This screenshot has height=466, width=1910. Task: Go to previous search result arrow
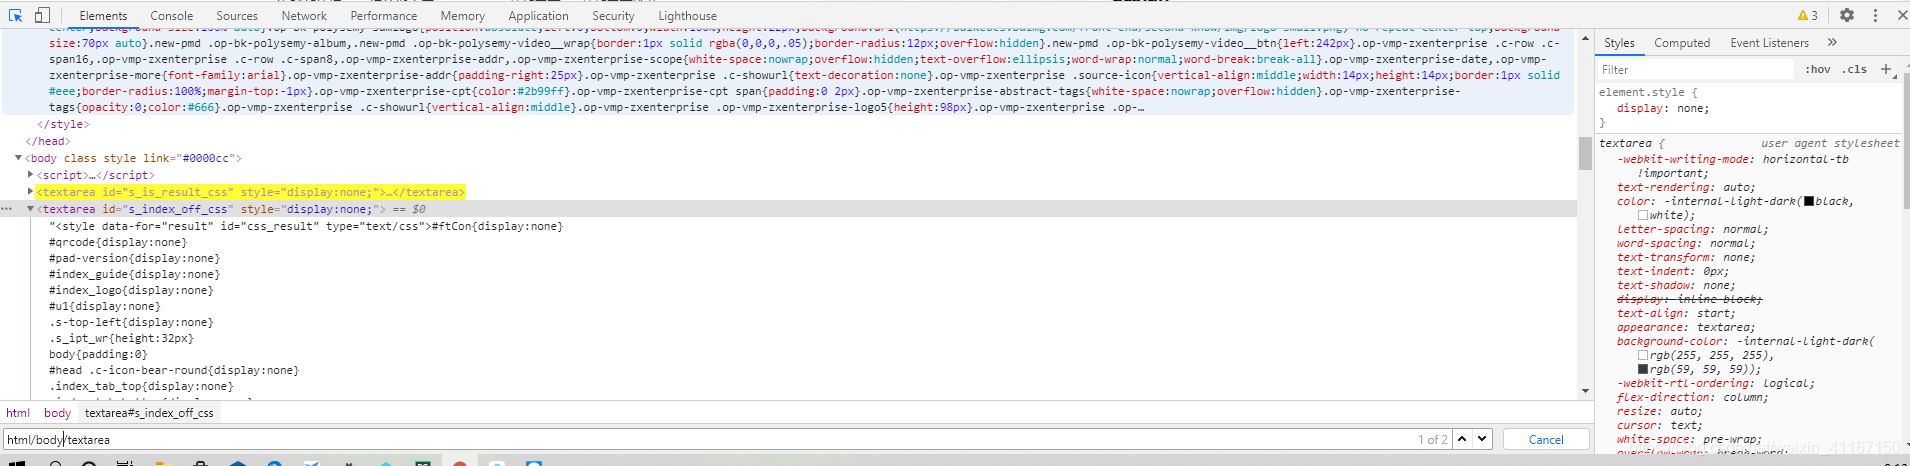pyautogui.click(x=1462, y=439)
